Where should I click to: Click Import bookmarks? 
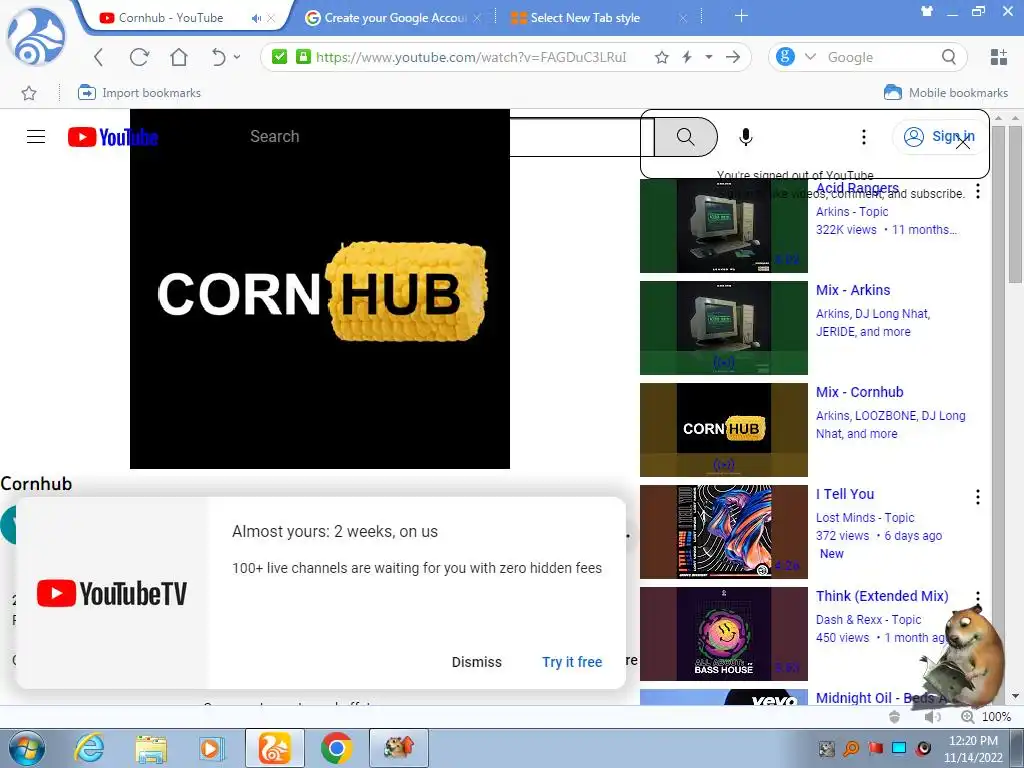(139, 93)
